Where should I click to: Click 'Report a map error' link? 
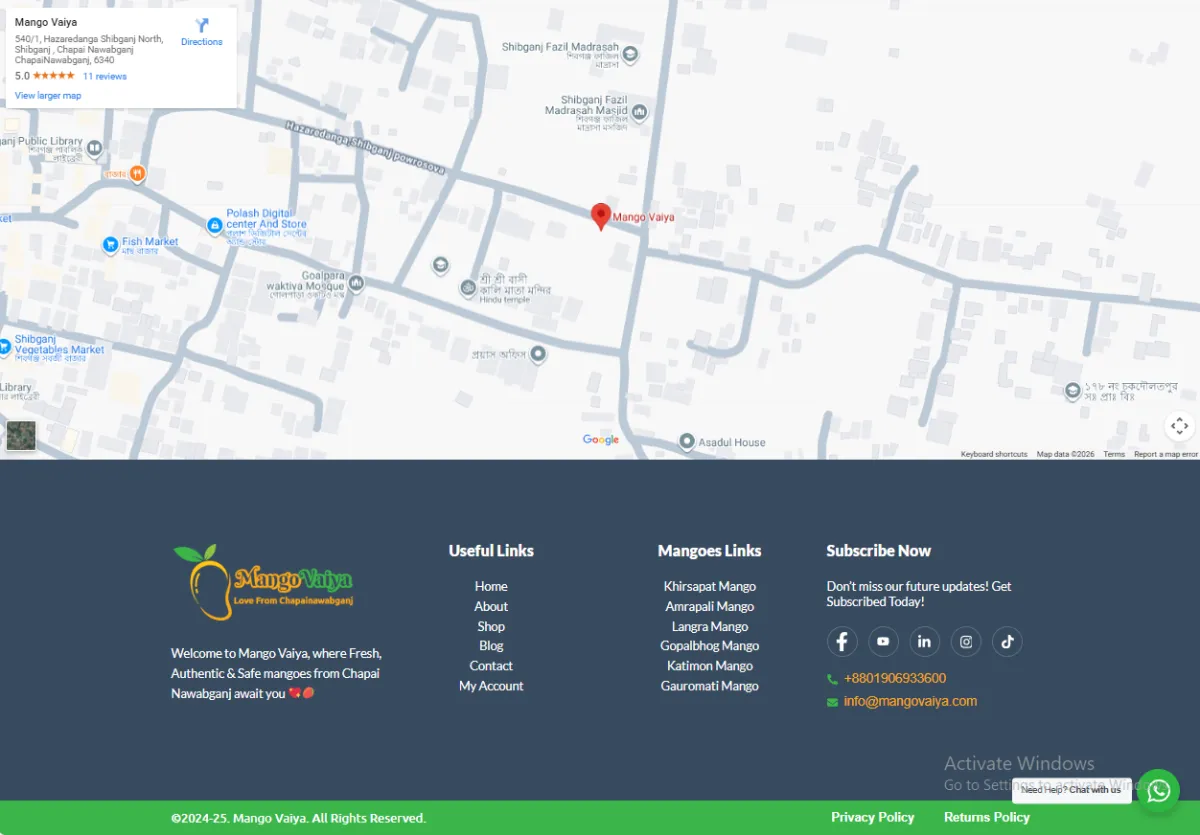point(1166,454)
